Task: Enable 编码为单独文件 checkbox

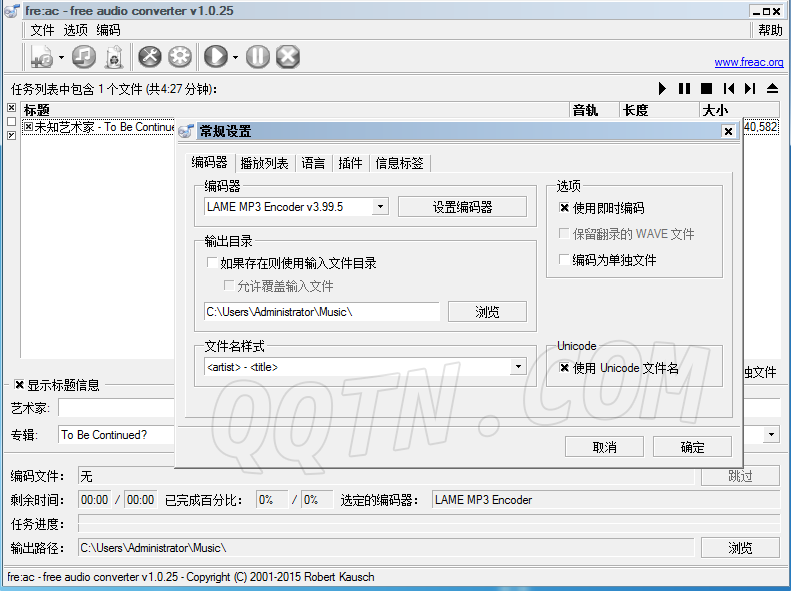Action: click(x=565, y=260)
